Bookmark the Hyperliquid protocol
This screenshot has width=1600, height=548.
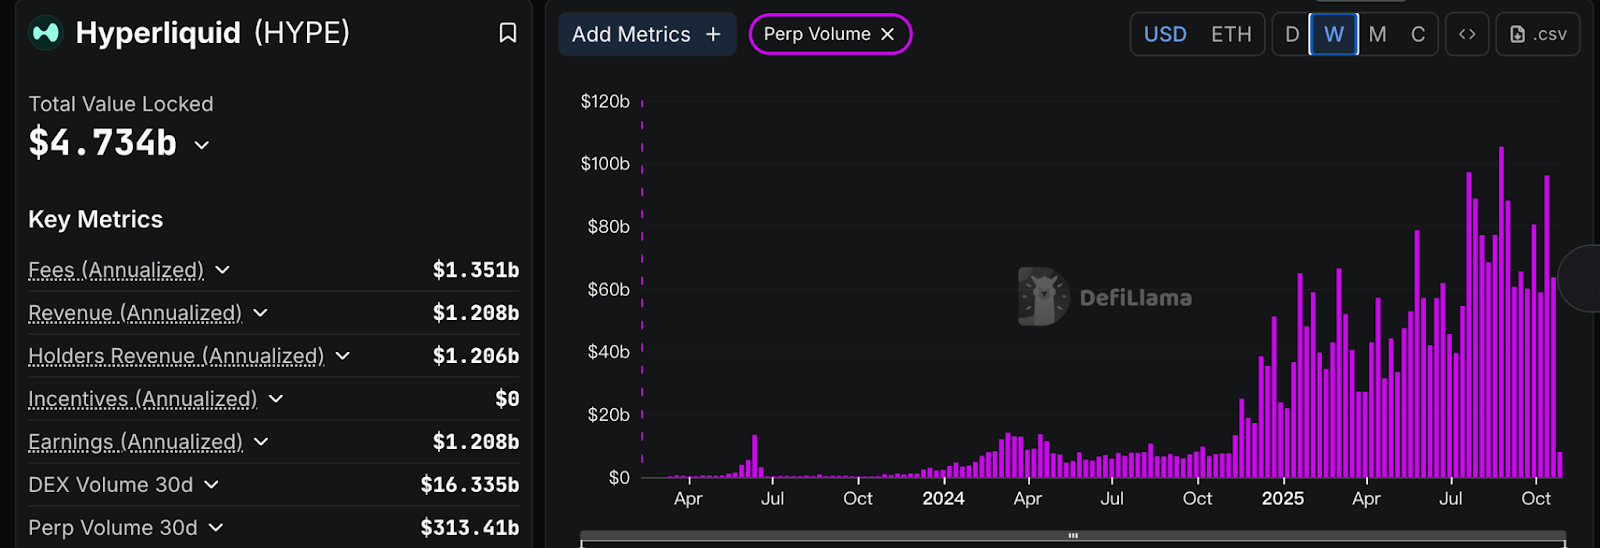[x=508, y=33]
